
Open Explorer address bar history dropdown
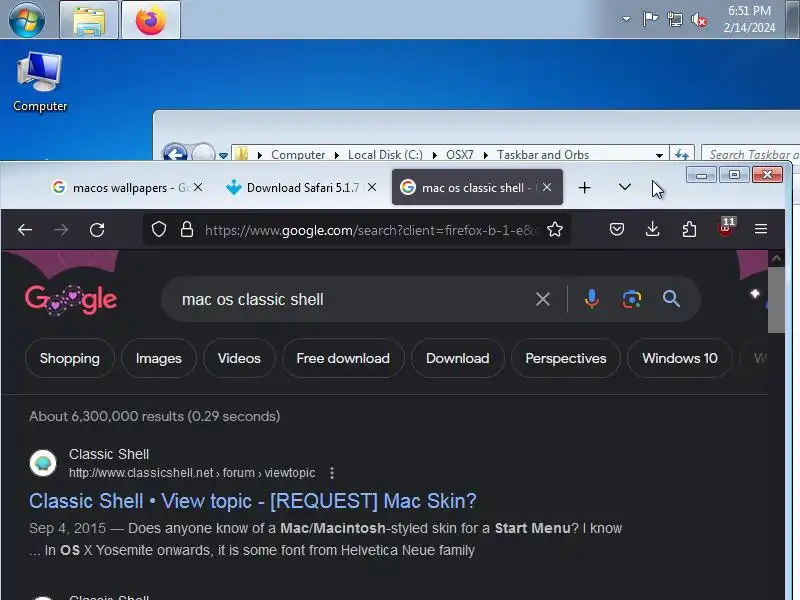point(659,155)
